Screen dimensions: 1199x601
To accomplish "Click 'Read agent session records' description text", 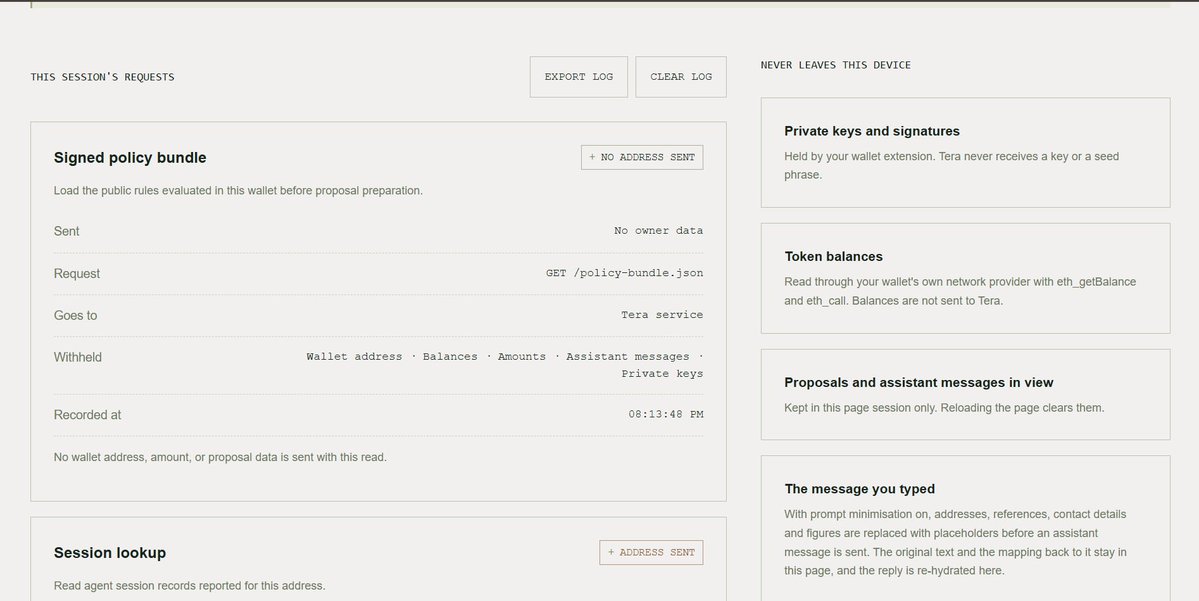I will 190,586.
